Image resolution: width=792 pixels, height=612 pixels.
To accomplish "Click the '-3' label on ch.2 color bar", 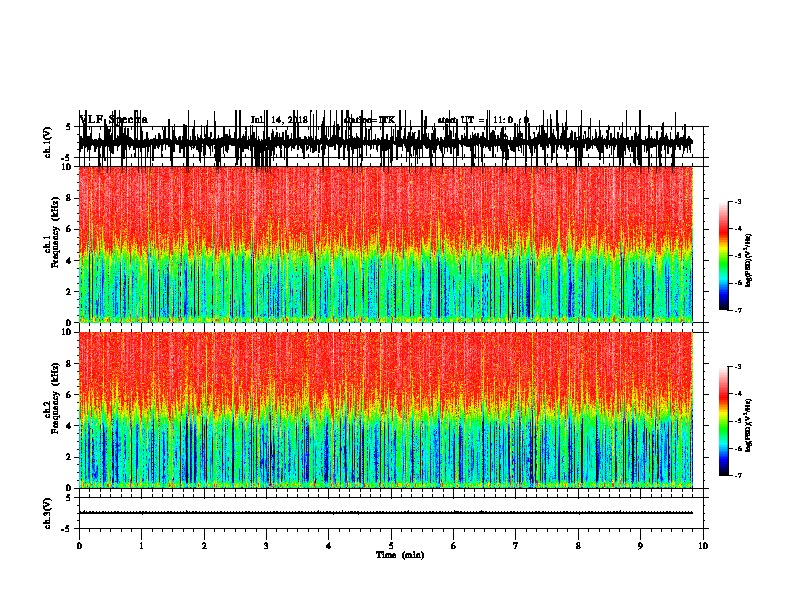I will (737, 367).
